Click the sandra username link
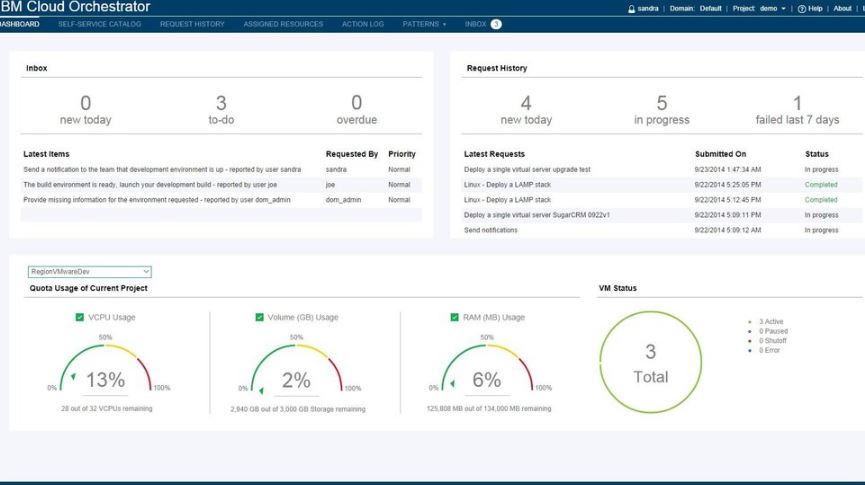The height and width of the screenshot is (485, 865). point(648,9)
